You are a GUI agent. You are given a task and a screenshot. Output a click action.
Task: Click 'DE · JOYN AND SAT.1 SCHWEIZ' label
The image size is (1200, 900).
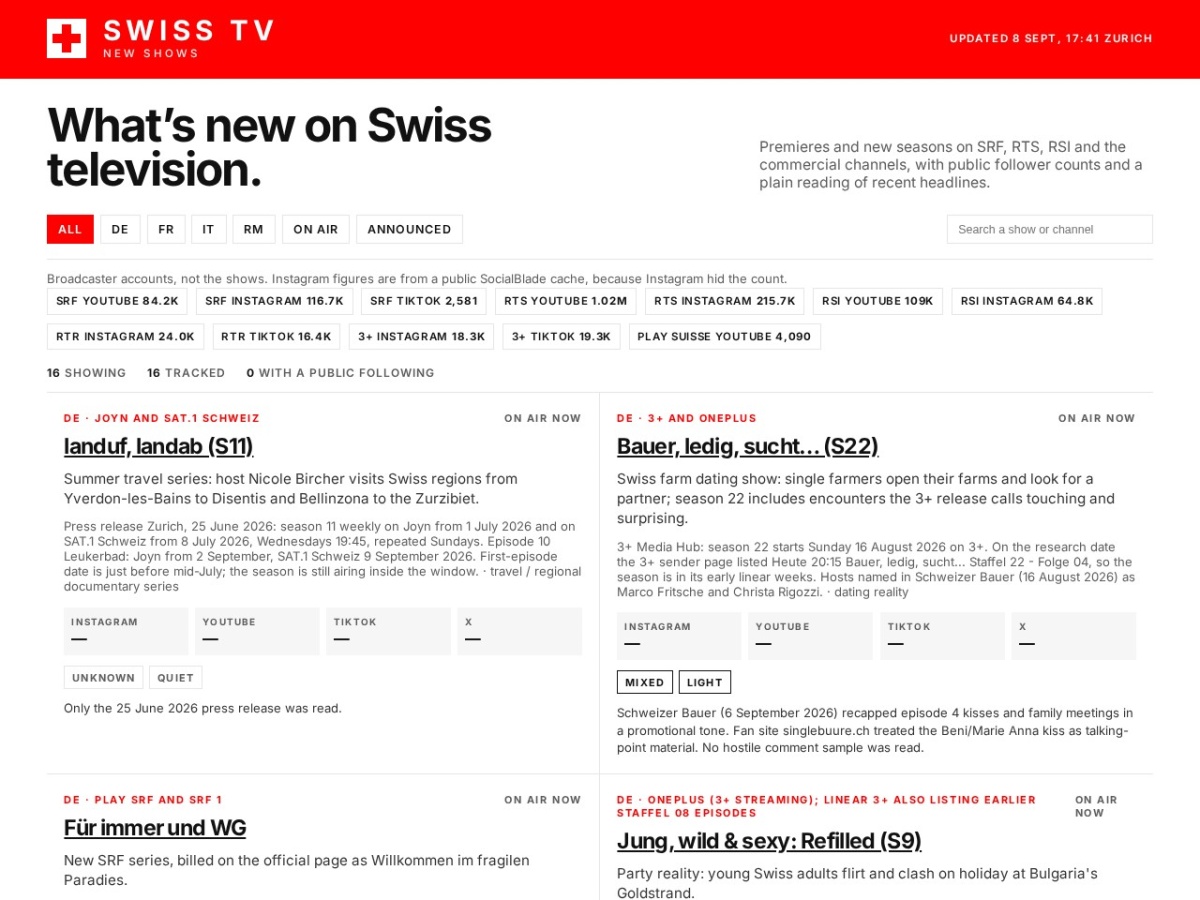click(x=162, y=418)
